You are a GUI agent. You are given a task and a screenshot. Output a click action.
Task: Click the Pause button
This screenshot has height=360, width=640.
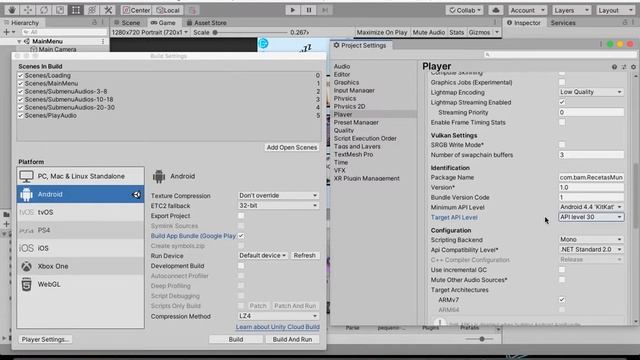pyautogui.click(x=309, y=10)
